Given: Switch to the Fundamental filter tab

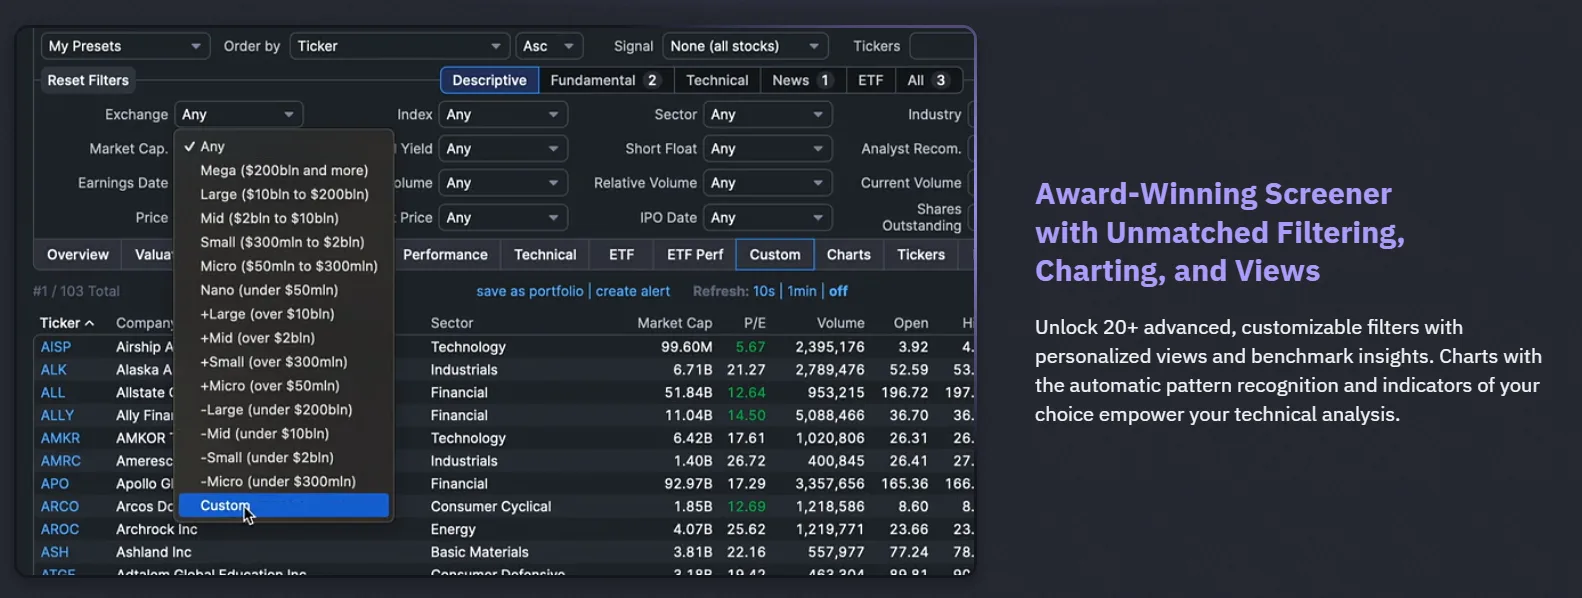Looking at the screenshot, I should (605, 80).
